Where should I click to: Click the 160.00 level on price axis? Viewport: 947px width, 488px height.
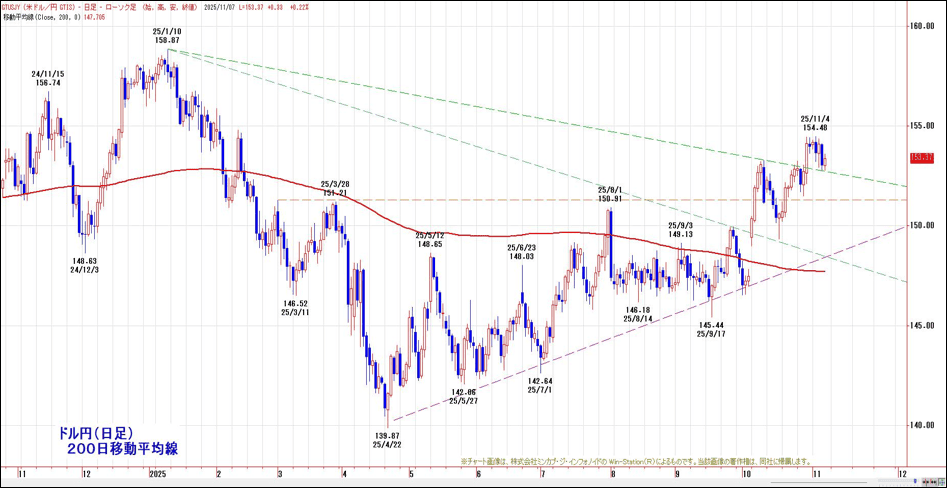coord(921,26)
